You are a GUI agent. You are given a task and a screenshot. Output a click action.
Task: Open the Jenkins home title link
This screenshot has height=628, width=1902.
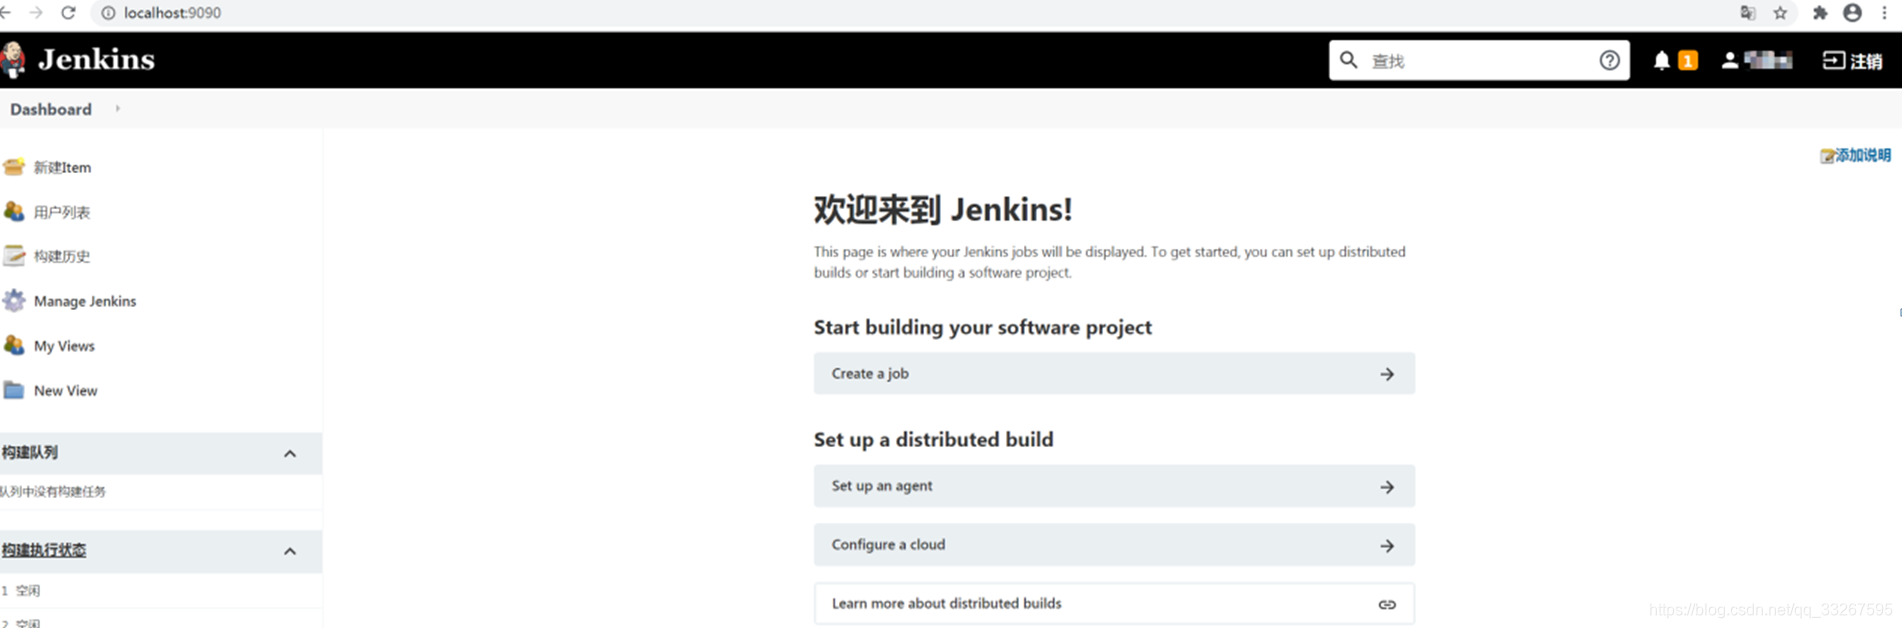96,60
